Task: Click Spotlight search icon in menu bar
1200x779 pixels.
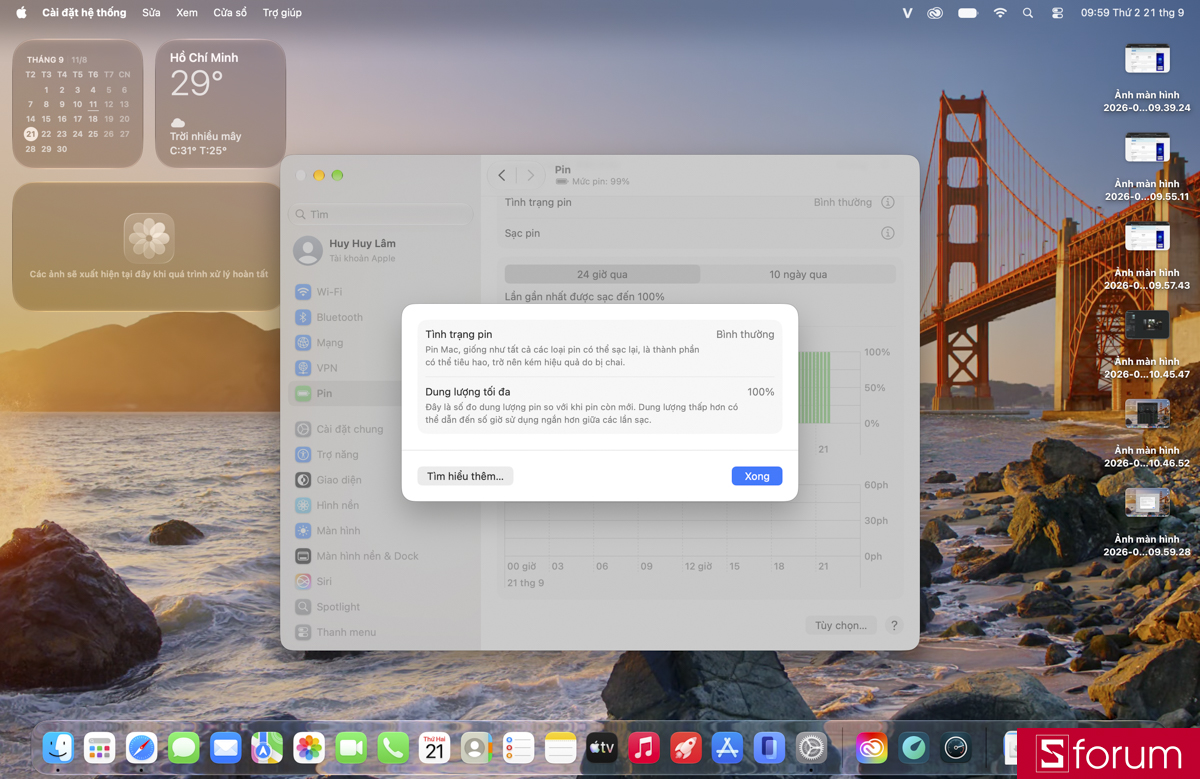Action: pyautogui.click(x=1028, y=13)
